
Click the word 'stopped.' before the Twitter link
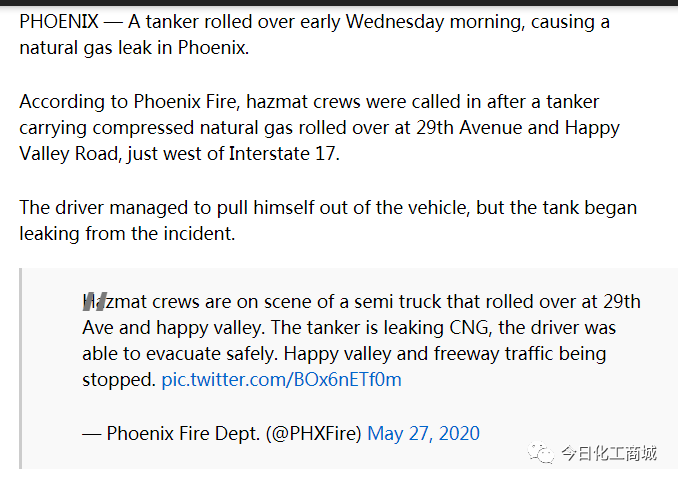(119, 380)
